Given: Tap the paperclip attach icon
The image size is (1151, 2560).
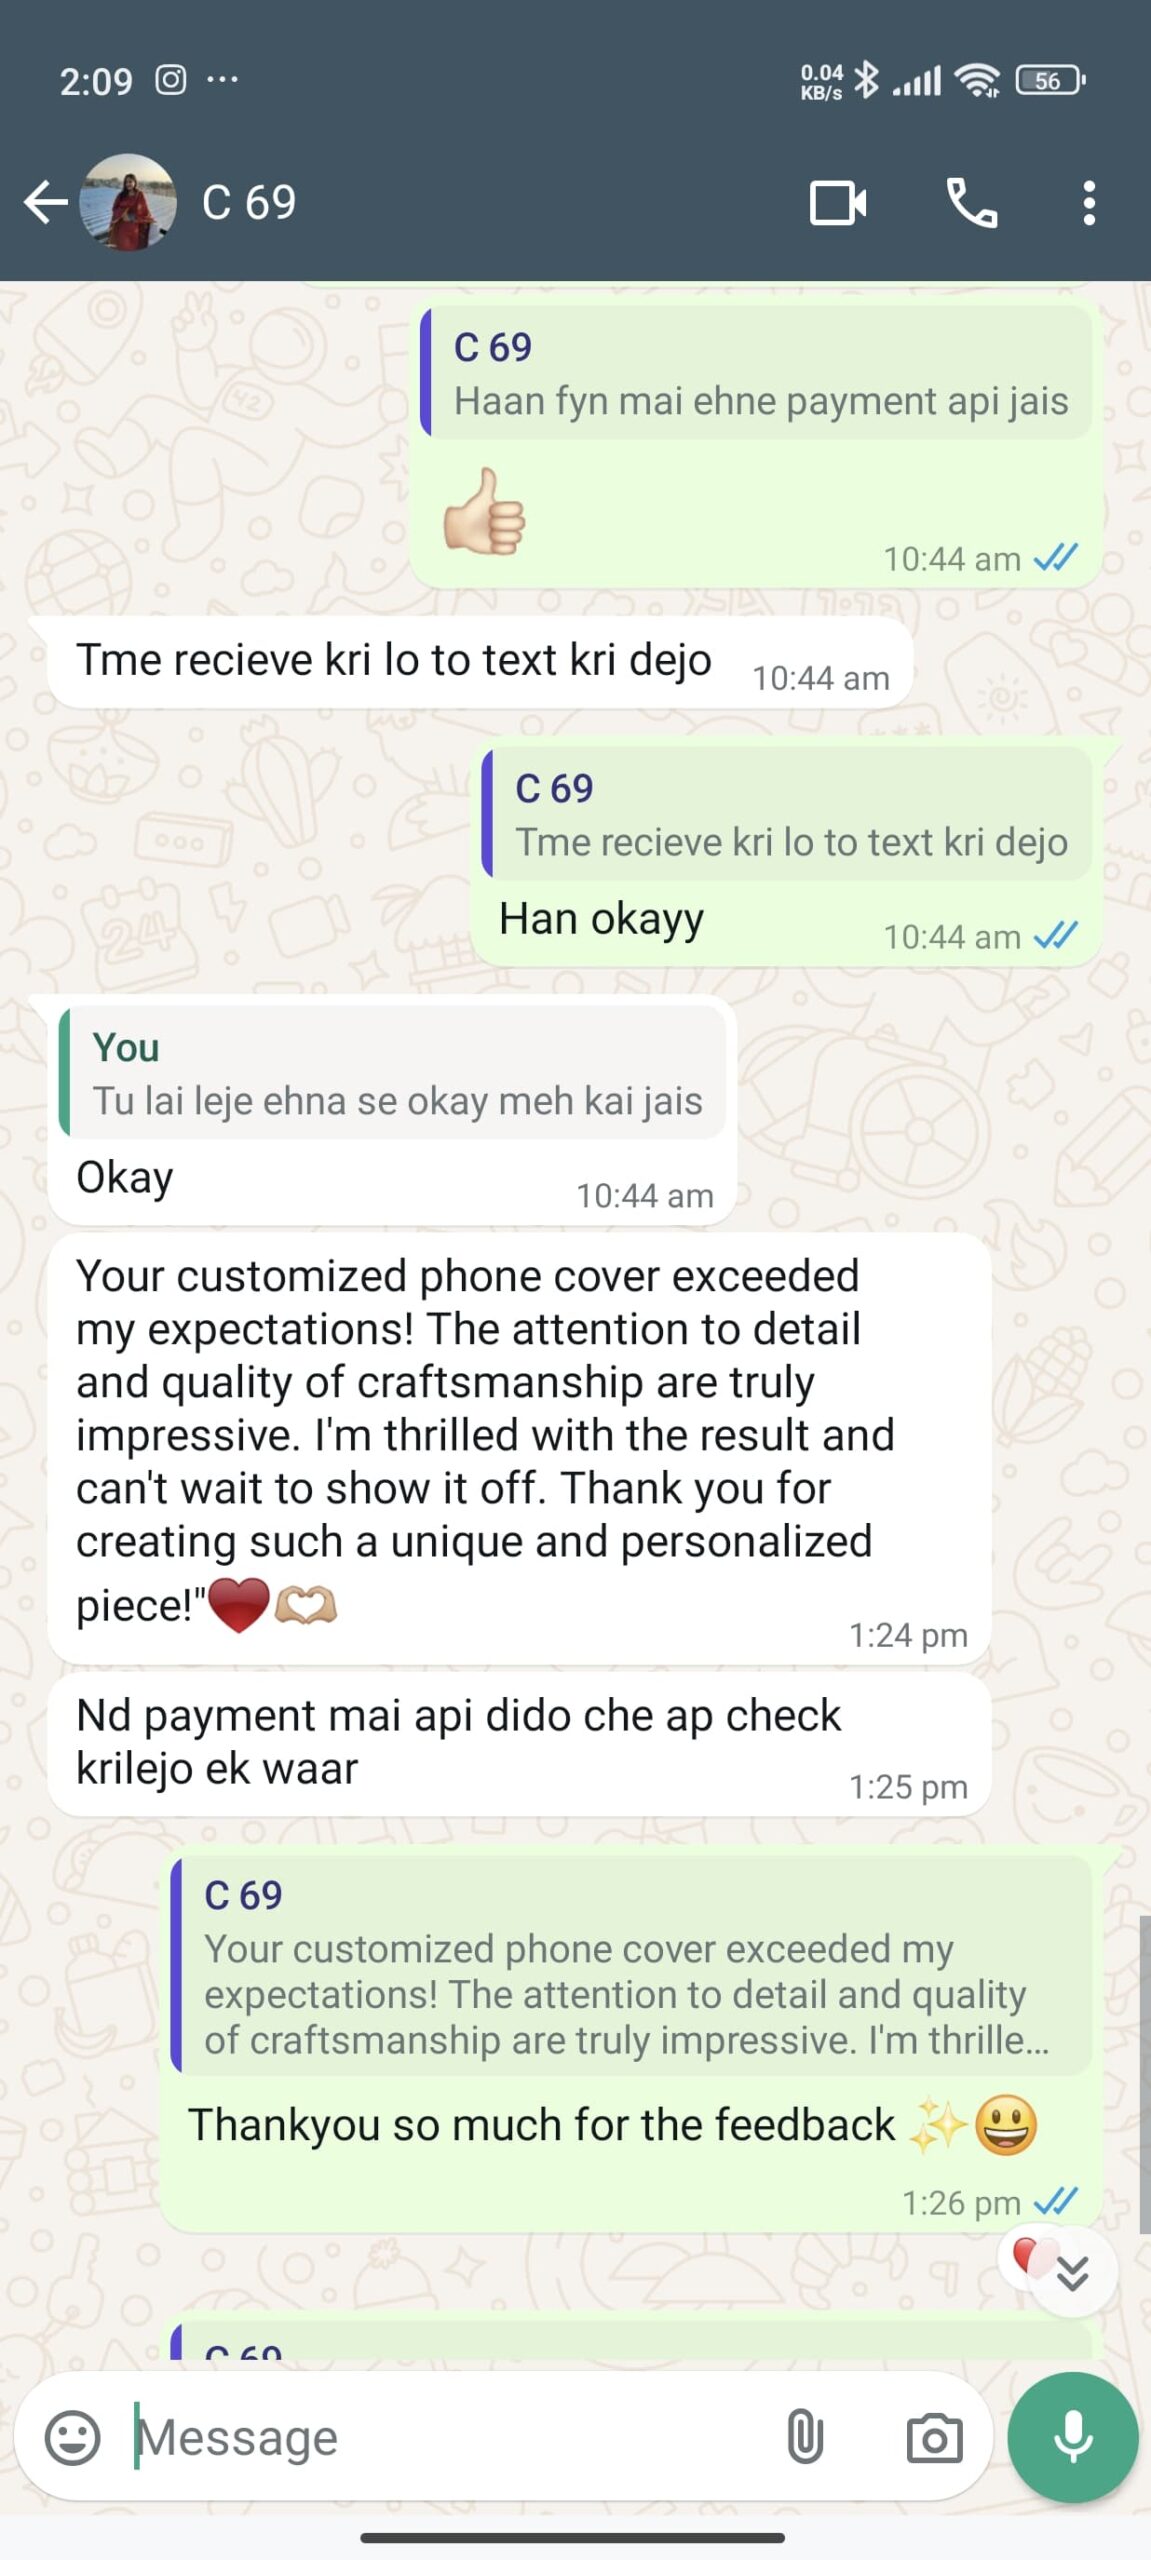Looking at the screenshot, I should [x=805, y=2436].
